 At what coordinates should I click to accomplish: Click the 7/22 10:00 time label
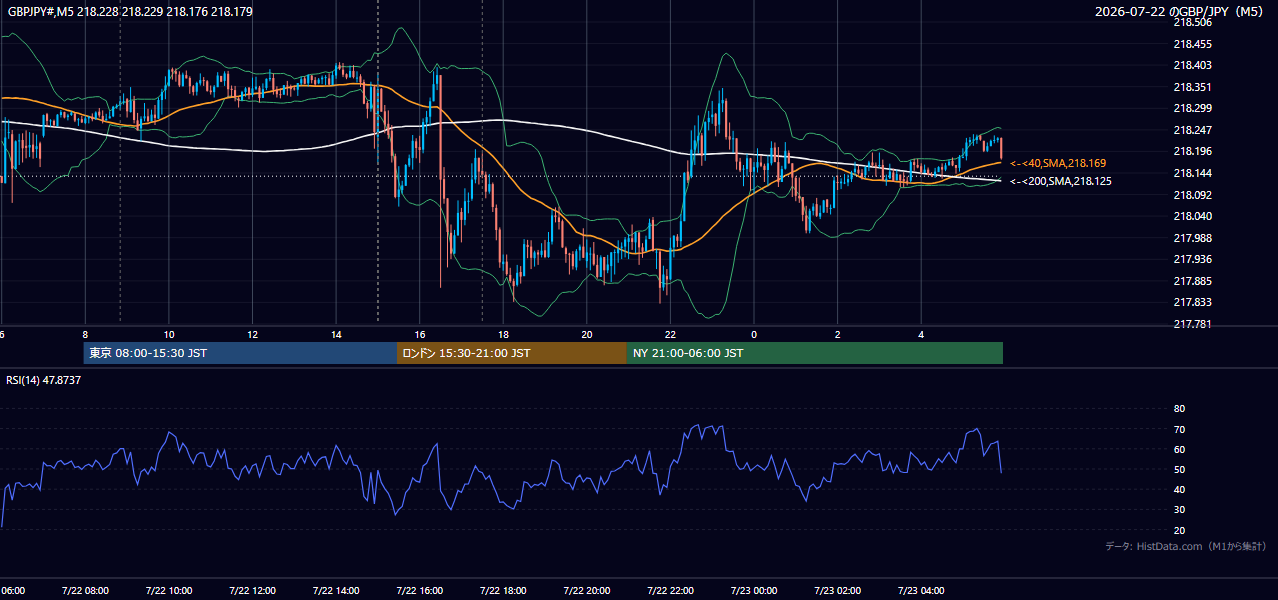[169, 591]
